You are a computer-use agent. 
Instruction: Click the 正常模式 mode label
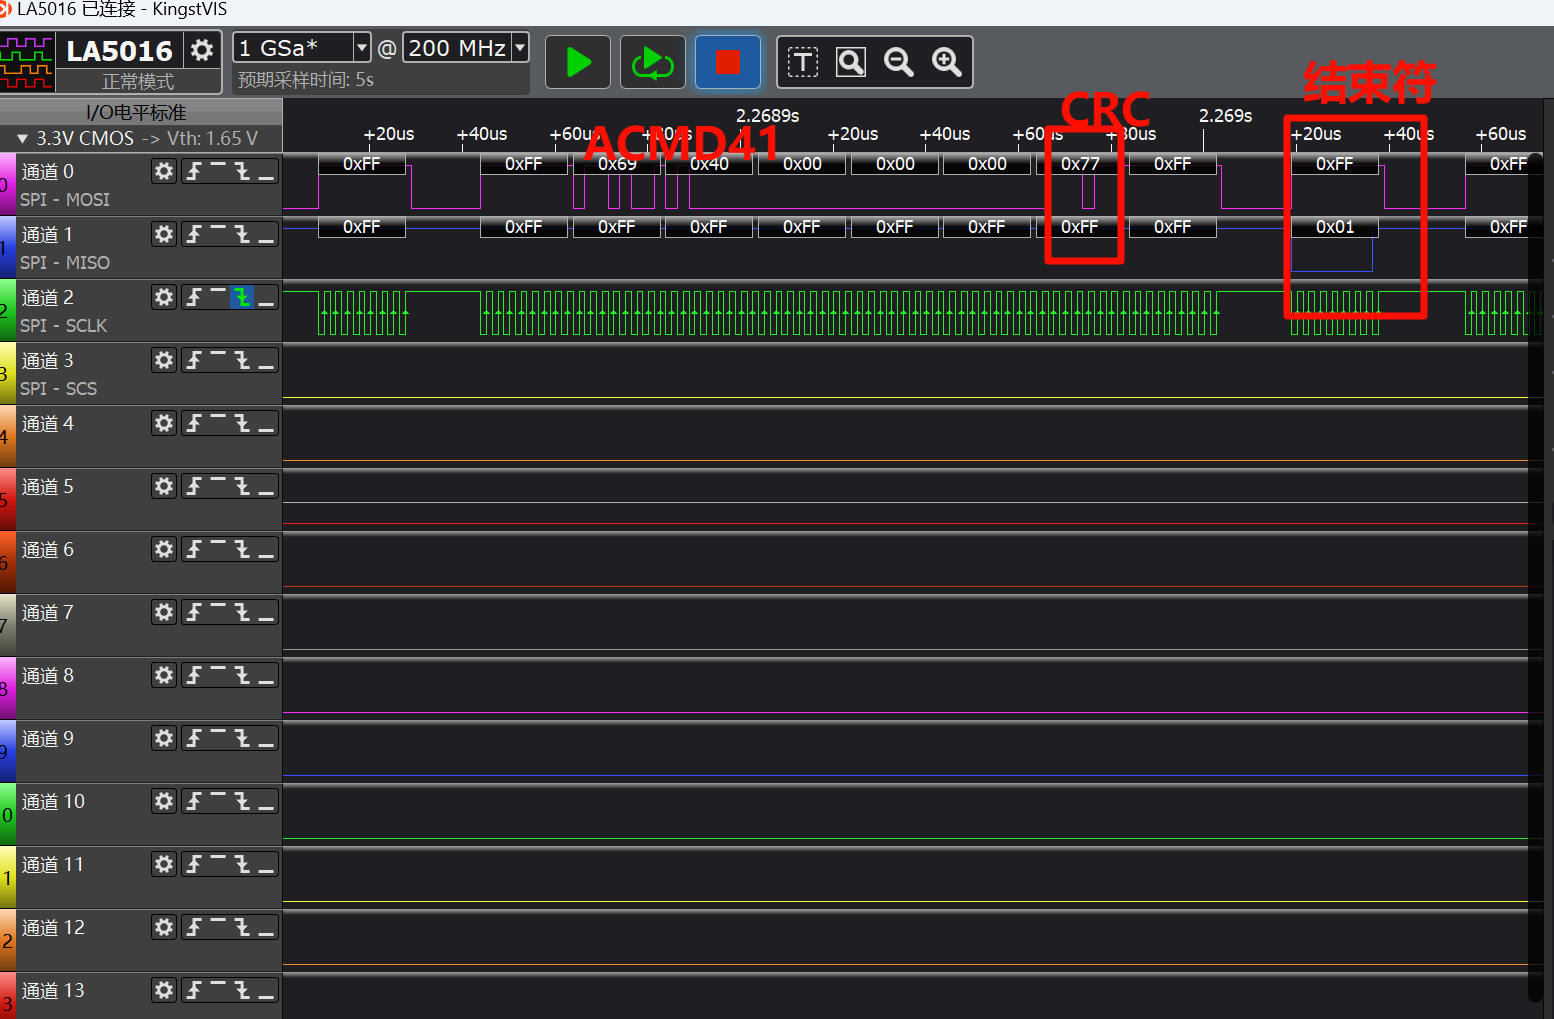point(138,82)
